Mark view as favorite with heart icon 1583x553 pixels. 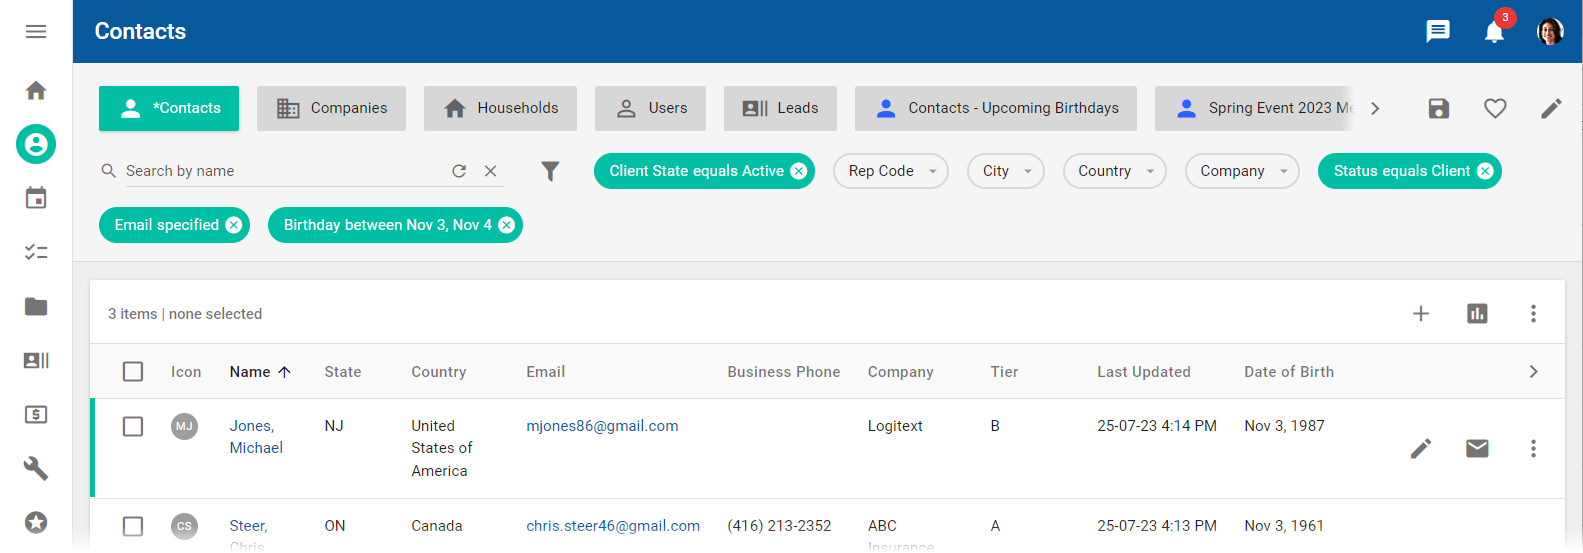(x=1495, y=108)
